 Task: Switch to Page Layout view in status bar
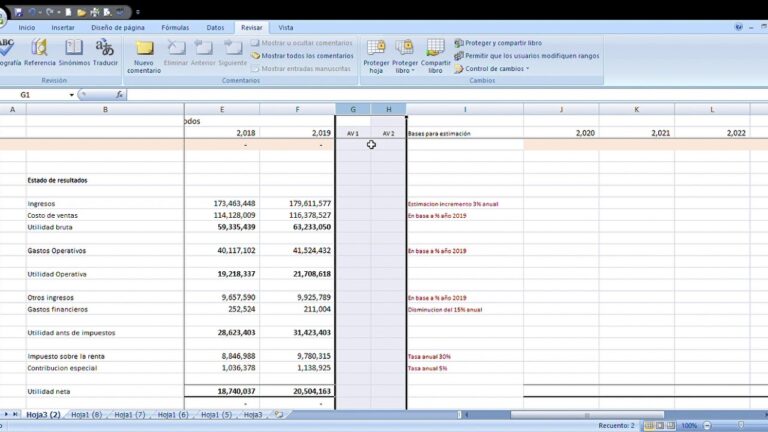point(660,426)
